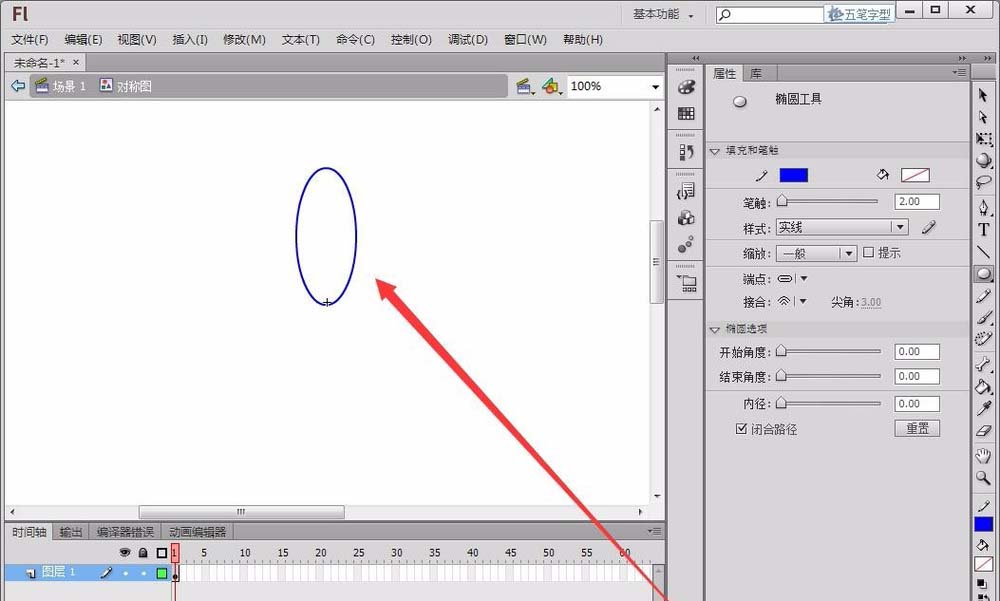
Task: Open the 窗口(W) menu
Action: click(525, 40)
